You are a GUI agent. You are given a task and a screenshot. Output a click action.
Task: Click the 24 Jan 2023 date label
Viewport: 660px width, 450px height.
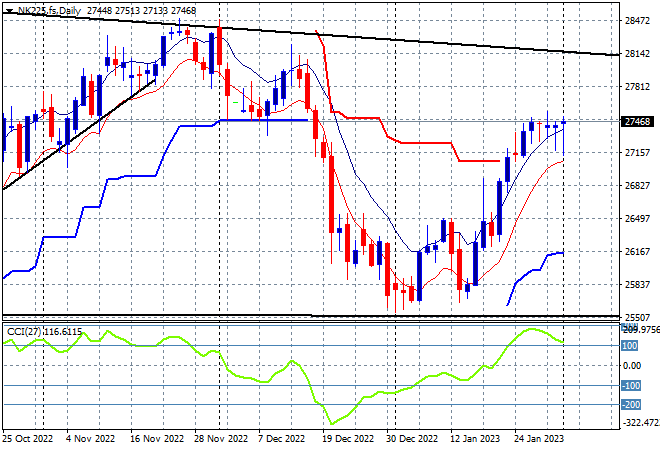[539, 439]
